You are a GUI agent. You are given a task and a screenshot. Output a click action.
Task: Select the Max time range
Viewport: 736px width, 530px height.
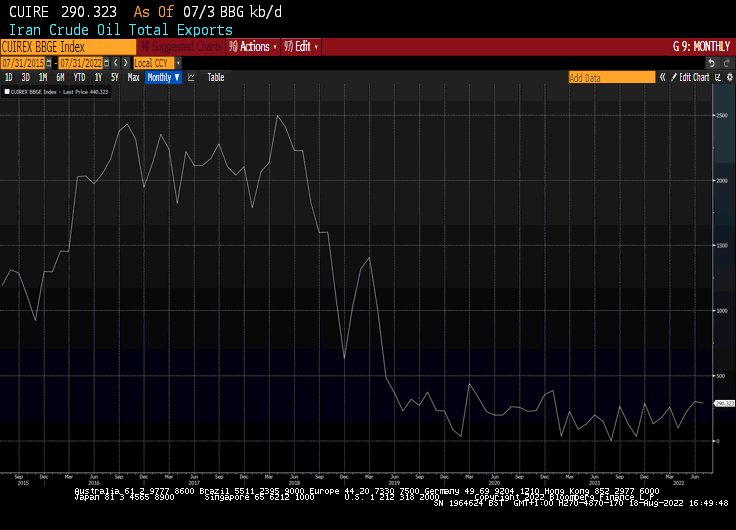pos(133,77)
